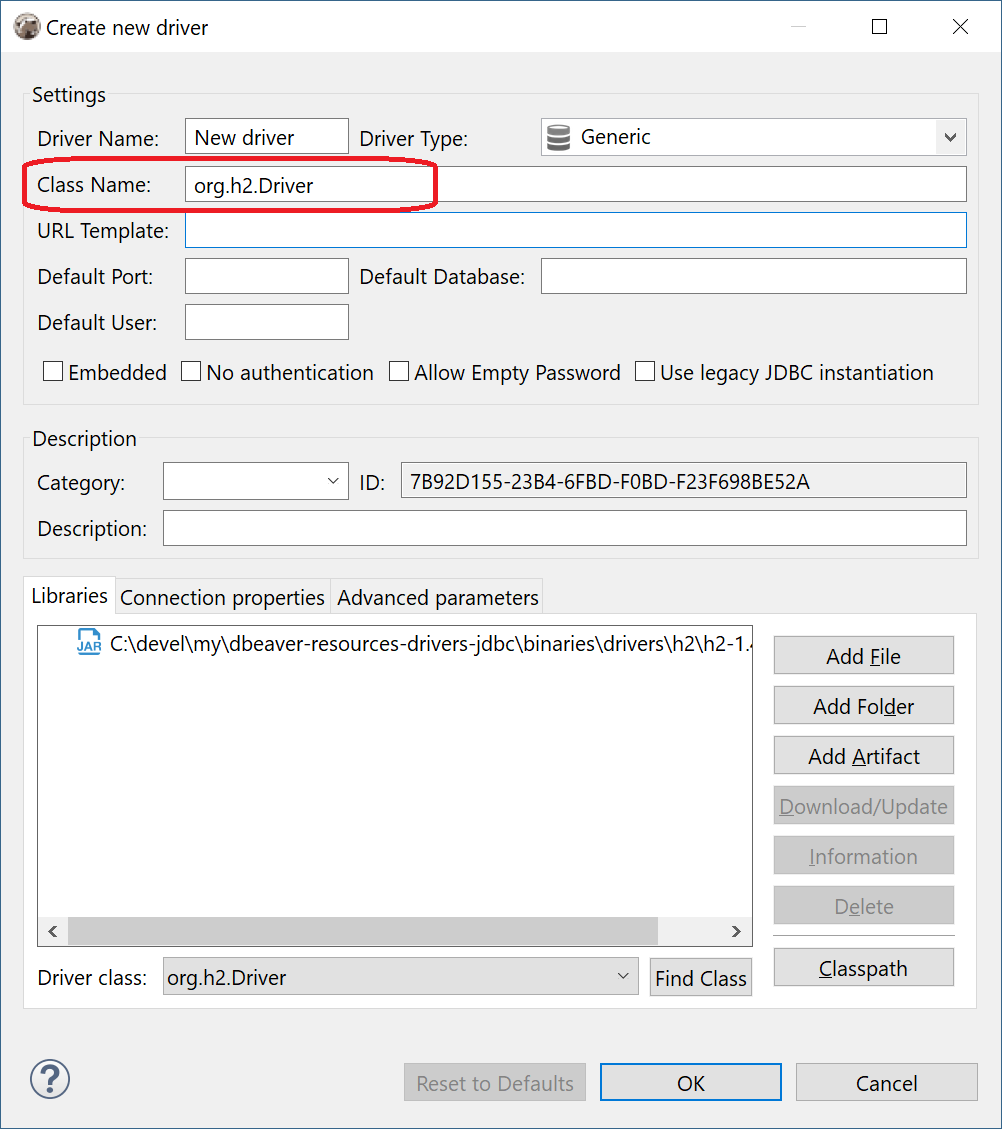Toggle Use legacy JDBC instantiation
Viewport: 1002px width, 1129px height.
(x=645, y=371)
